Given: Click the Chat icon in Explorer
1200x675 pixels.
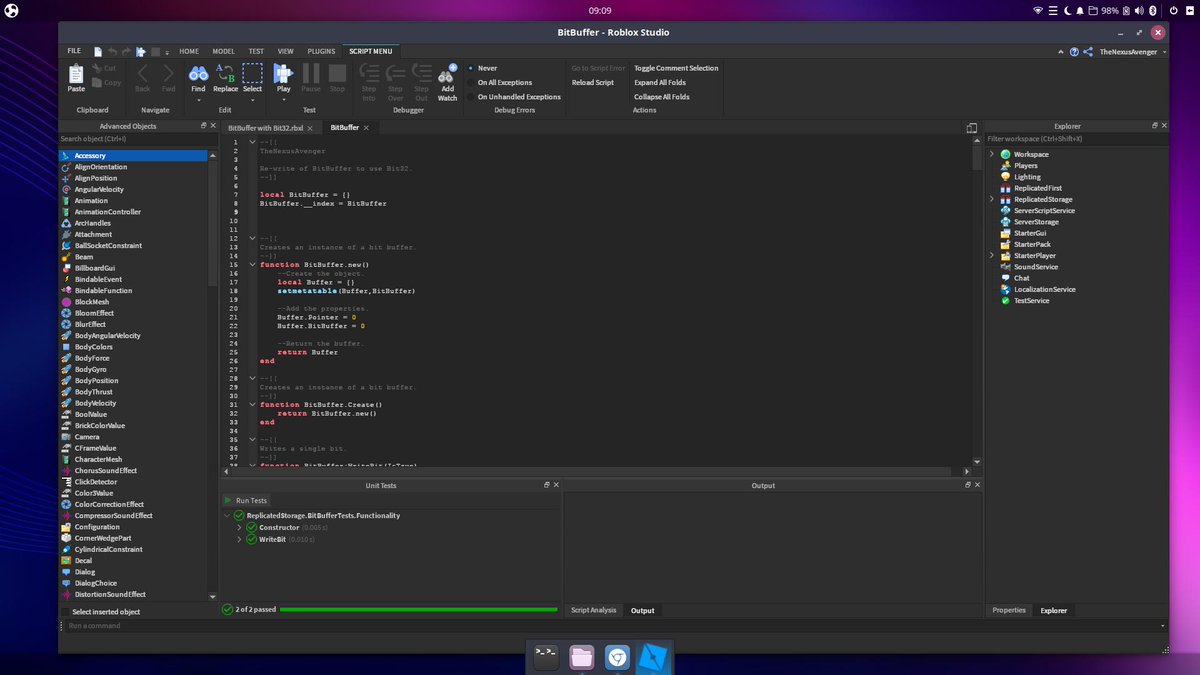Looking at the screenshot, I should coord(1005,278).
